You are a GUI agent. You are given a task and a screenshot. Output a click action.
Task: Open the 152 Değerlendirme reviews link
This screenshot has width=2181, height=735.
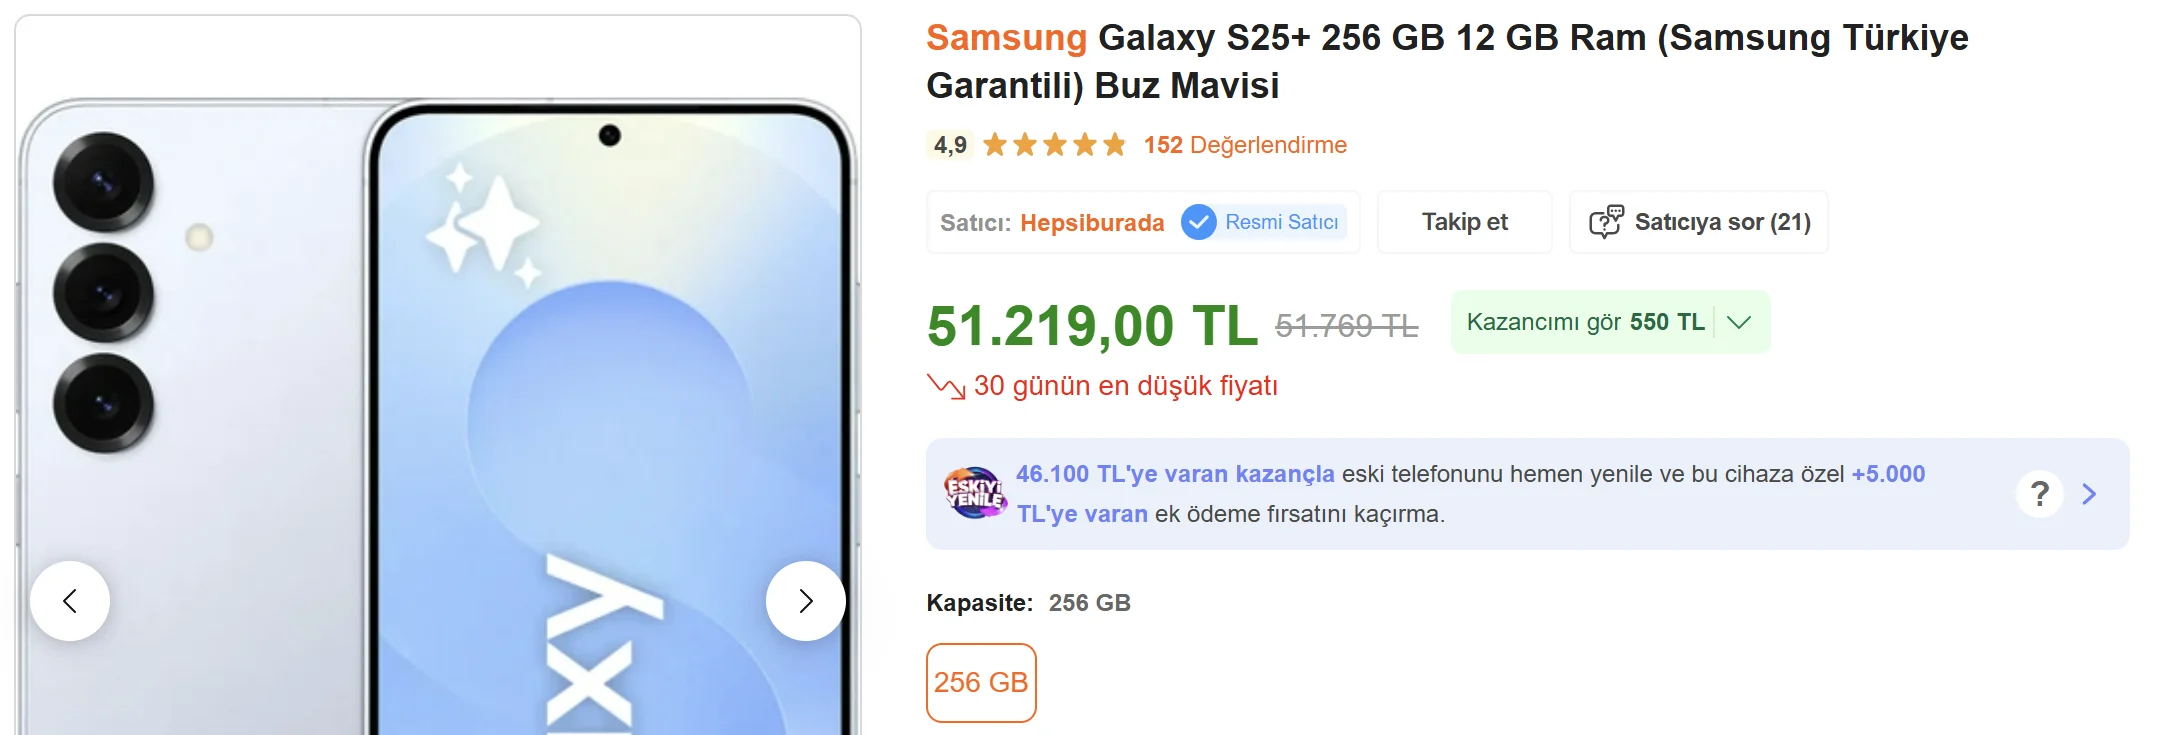coord(1245,145)
